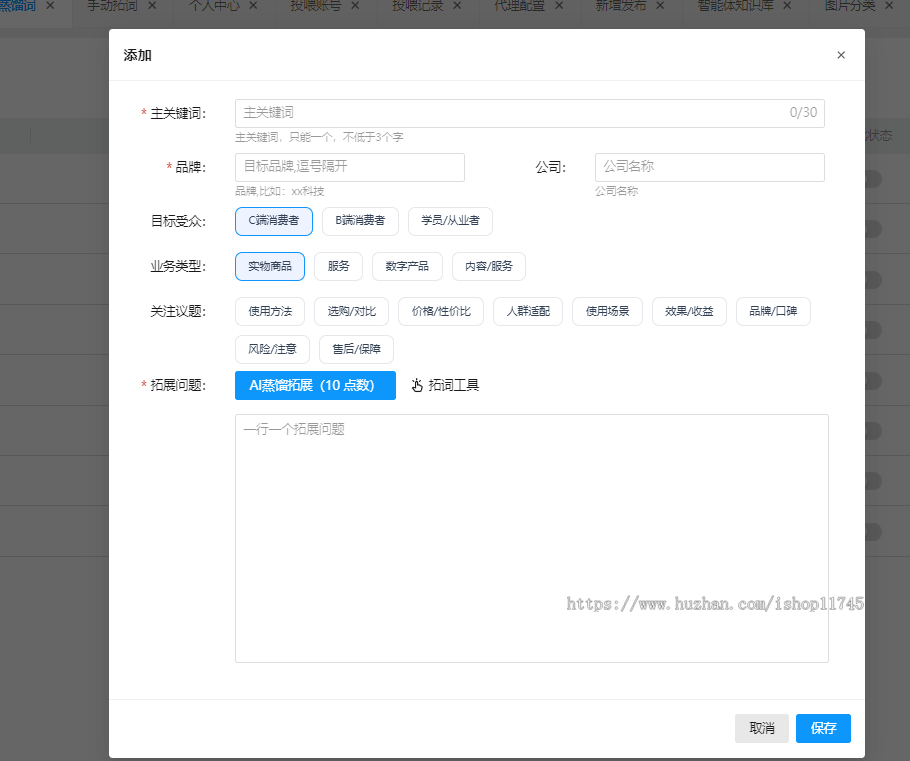
Task: Toggle the 风险/注意 topic tag
Action: 272,349
